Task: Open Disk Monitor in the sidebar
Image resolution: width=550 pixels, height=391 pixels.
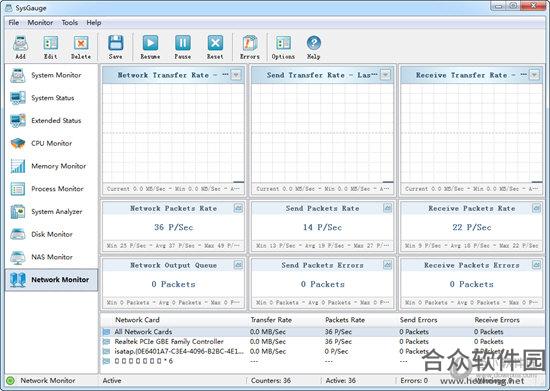Action: point(51,234)
